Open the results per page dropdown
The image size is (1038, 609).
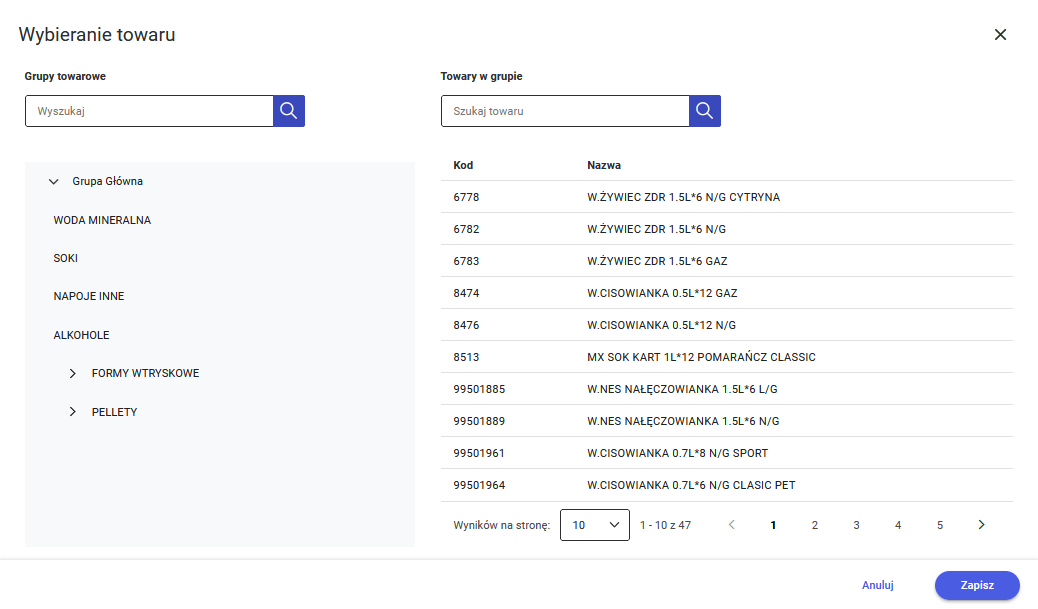(595, 525)
